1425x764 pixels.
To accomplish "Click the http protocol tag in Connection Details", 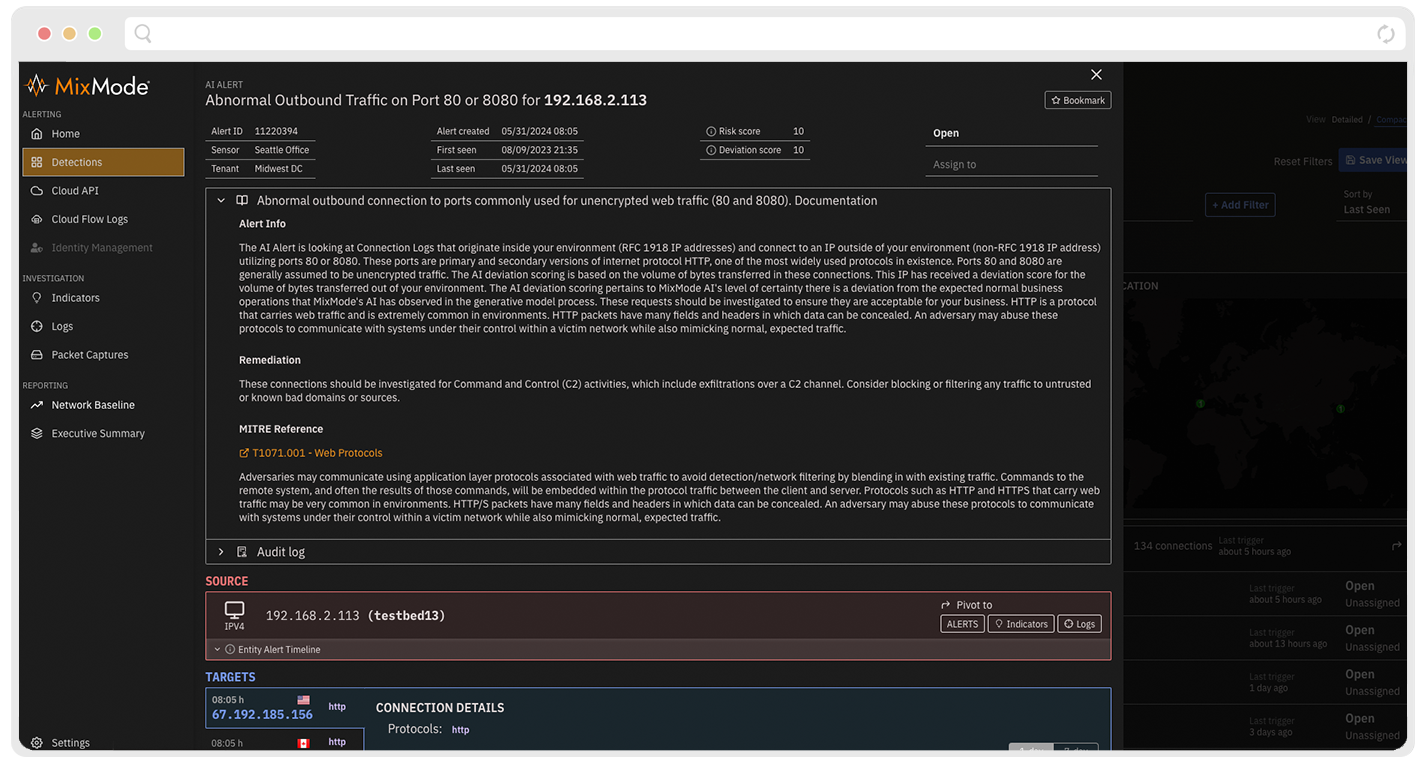I will (460, 730).
